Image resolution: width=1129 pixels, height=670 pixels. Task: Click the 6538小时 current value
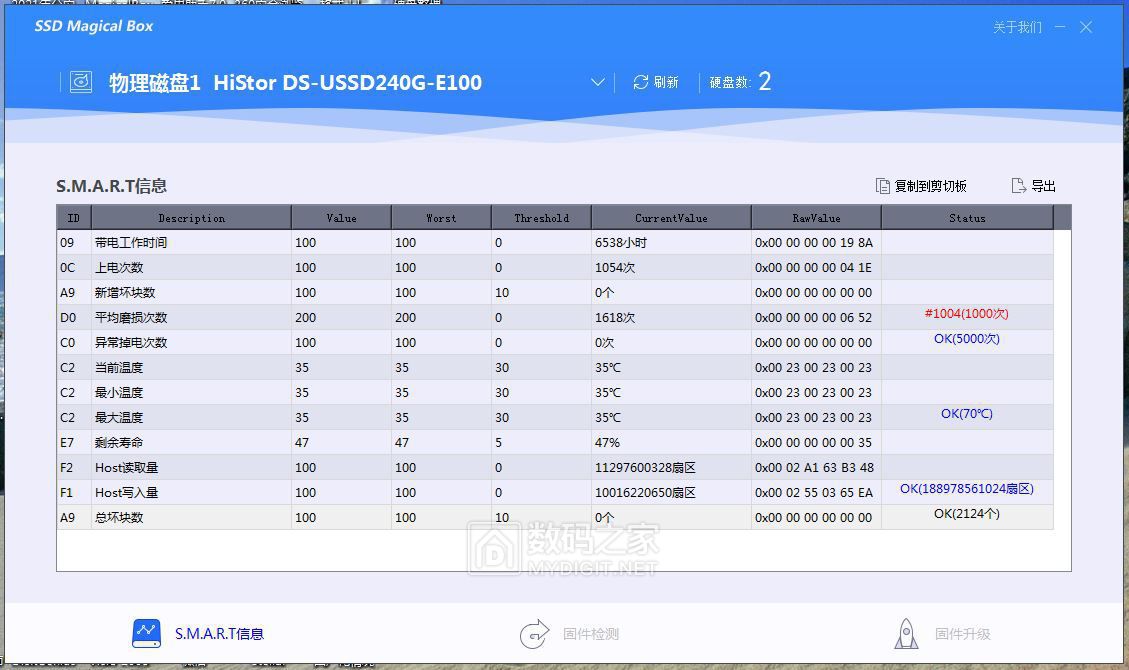pos(621,243)
